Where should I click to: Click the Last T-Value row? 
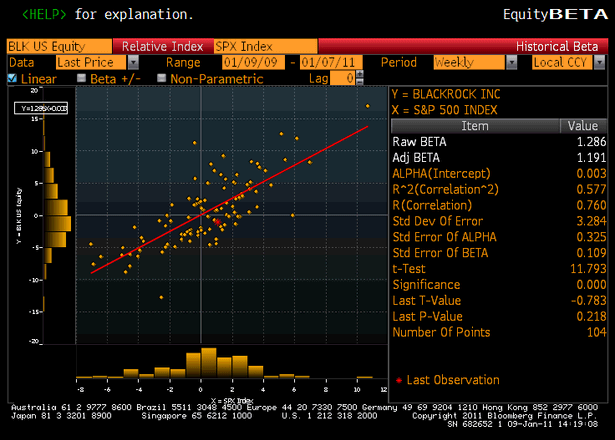pyautogui.click(x=499, y=300)
